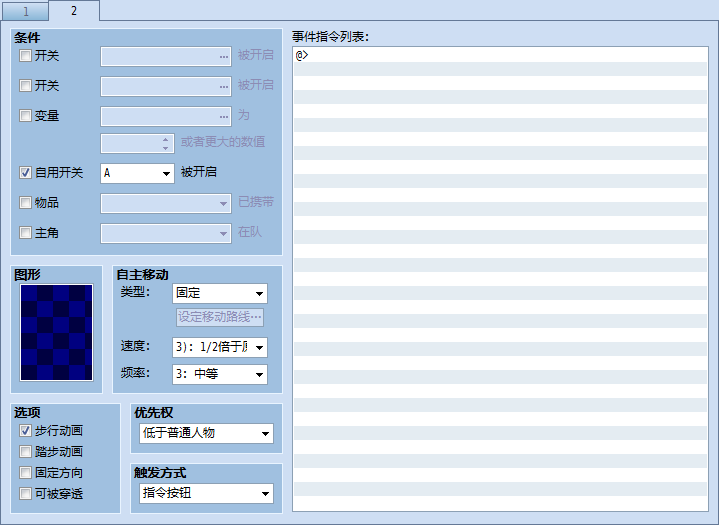Tick the 变量 condition checkbox
Viewport: 719px width, 525px height.
tap(25, 116)
